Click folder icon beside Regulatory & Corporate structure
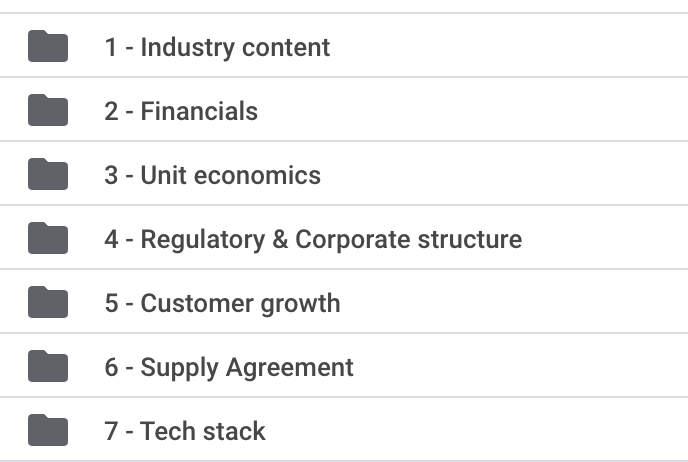This screenshot has width=688, height=462. pyautogui.click(x=48, y=238)
